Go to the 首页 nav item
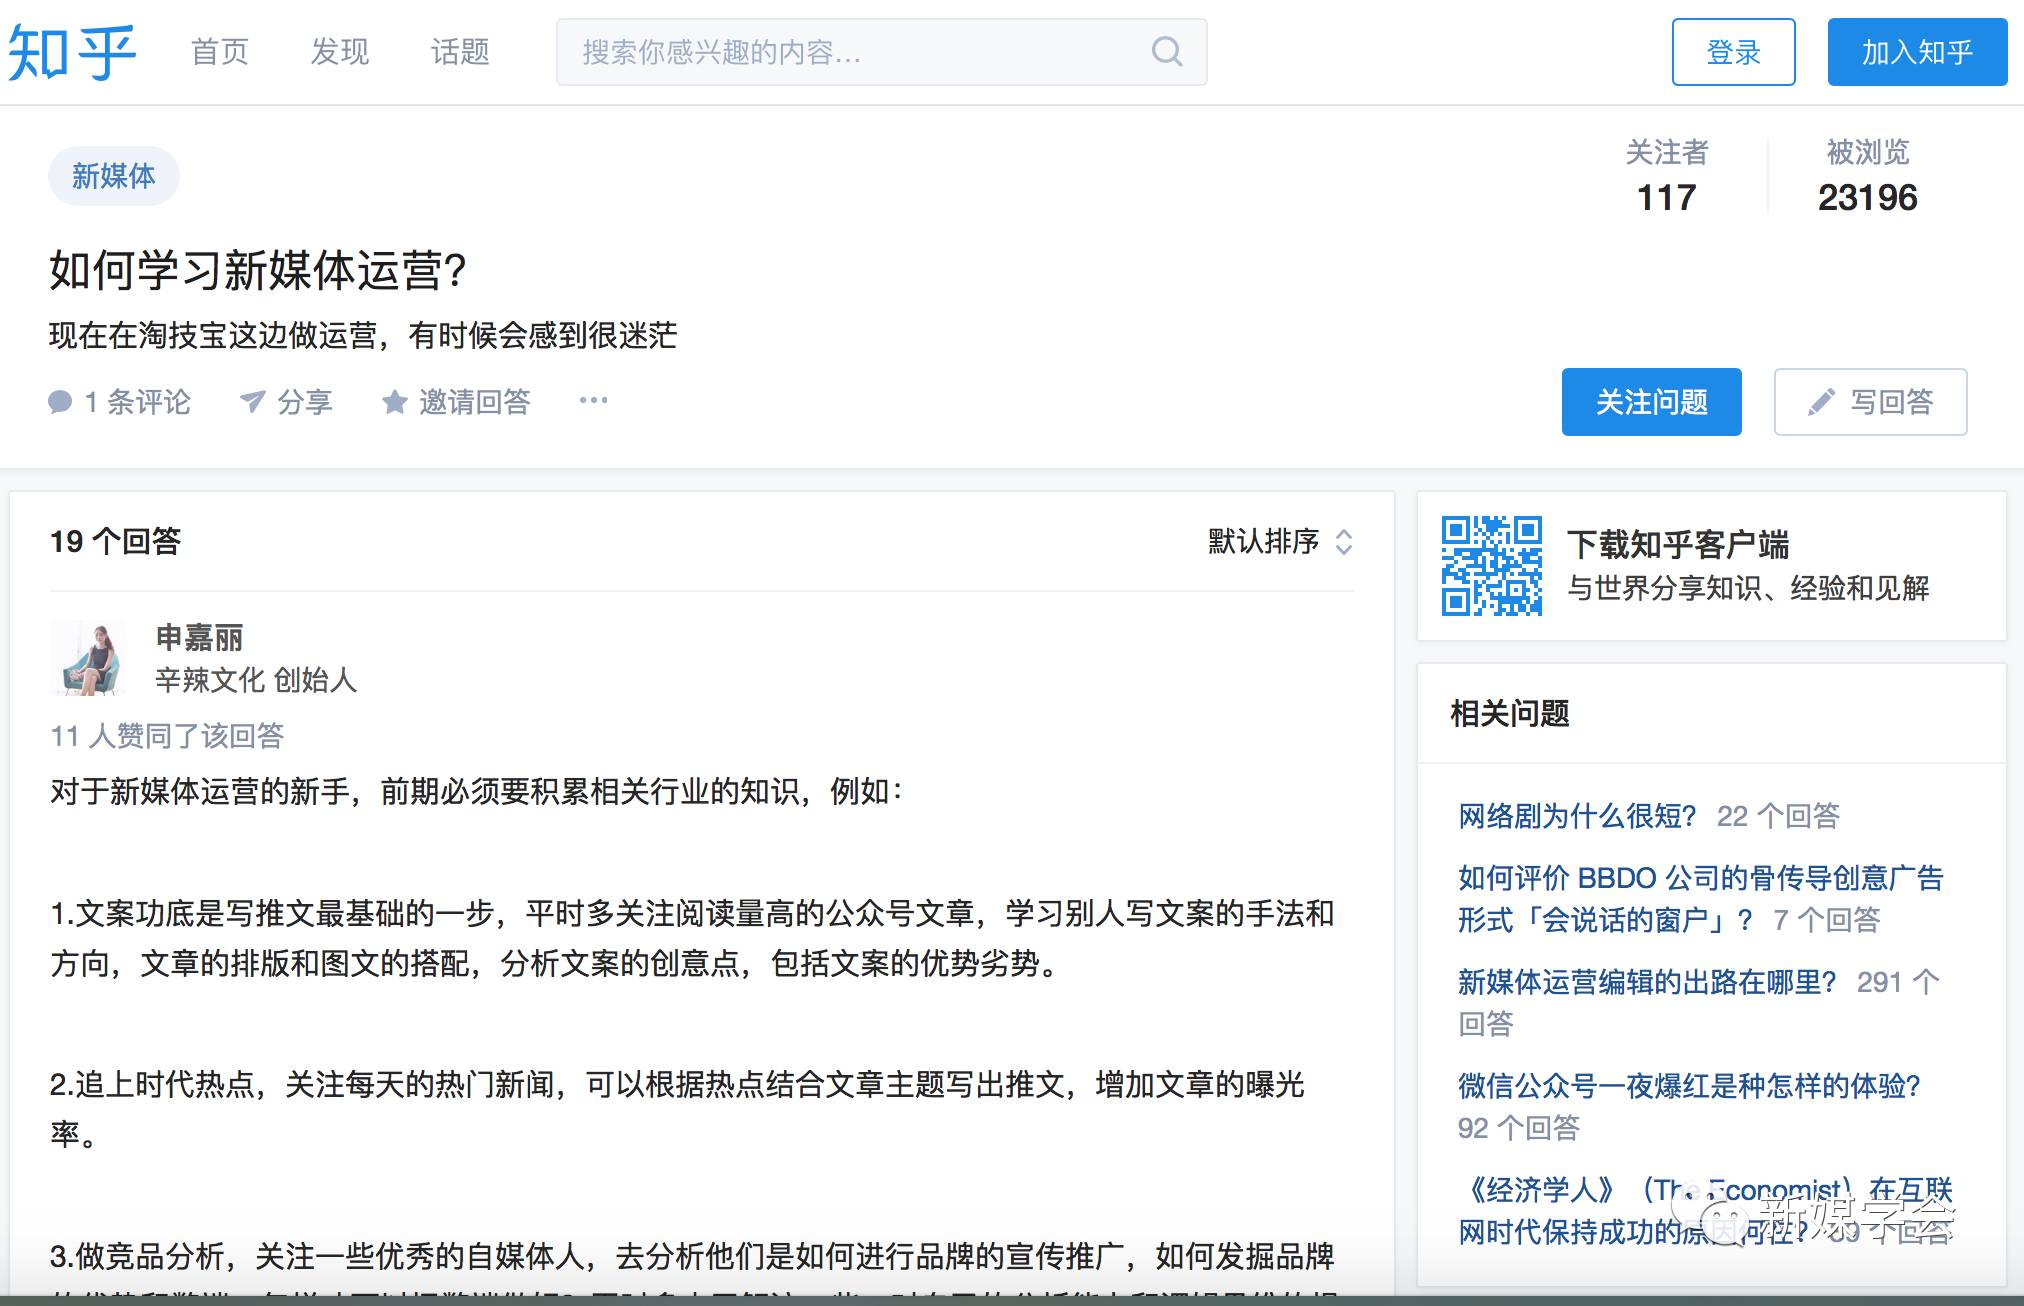The image size is (2024, 1306). click(x=220, y=52)
